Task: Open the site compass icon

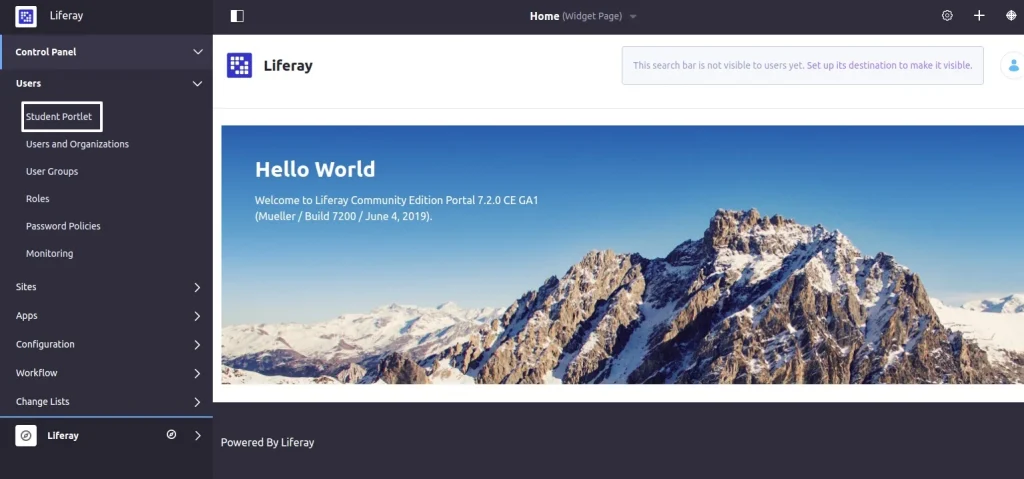Action: point(171,435)
